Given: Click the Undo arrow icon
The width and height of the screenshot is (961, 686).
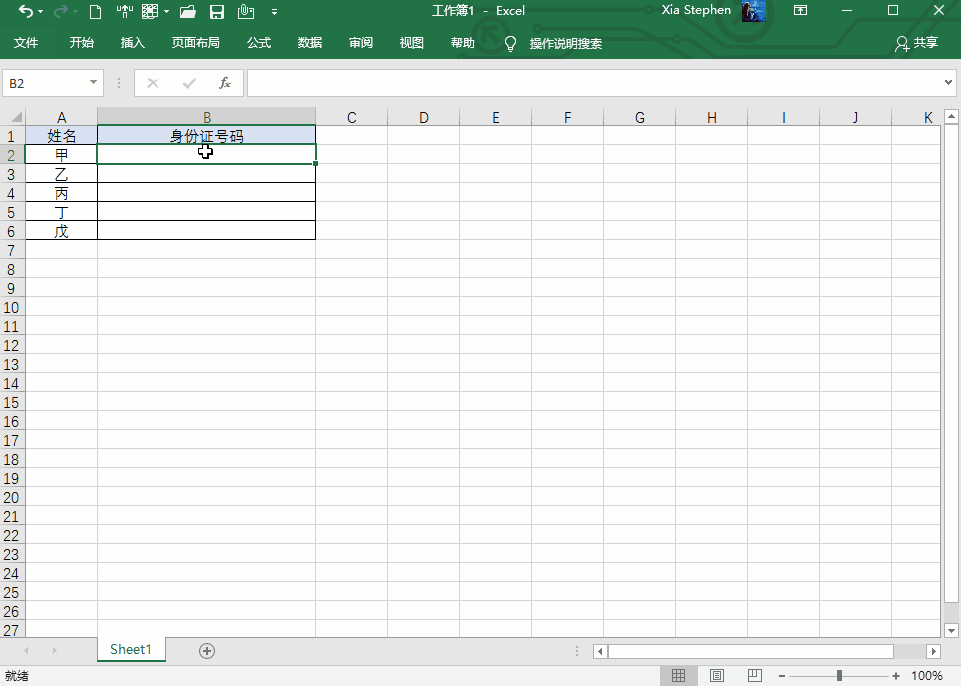Looking at the screenshot, I should (25, 11).
